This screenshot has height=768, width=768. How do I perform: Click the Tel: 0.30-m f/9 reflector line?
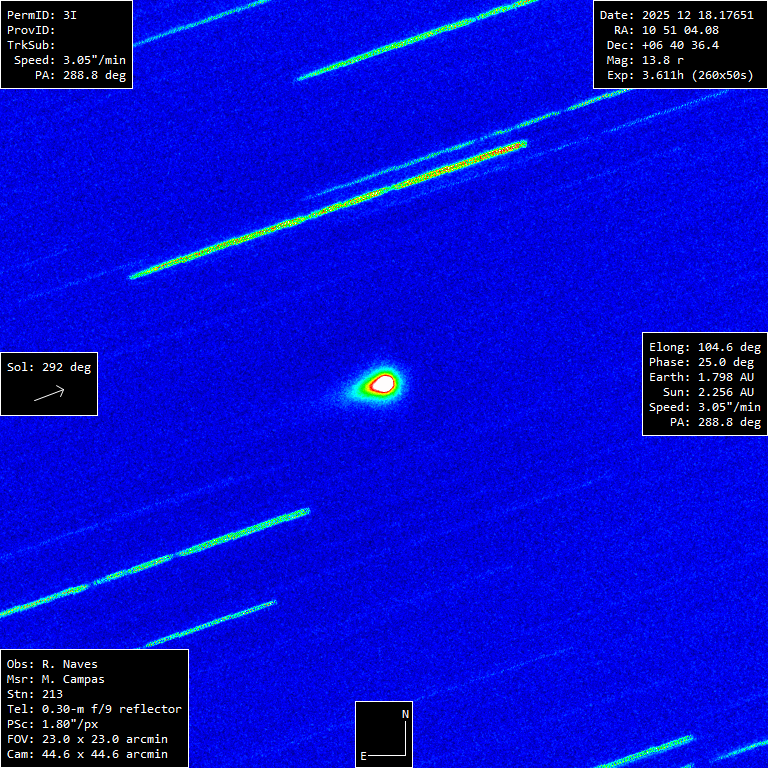point(94,709)
